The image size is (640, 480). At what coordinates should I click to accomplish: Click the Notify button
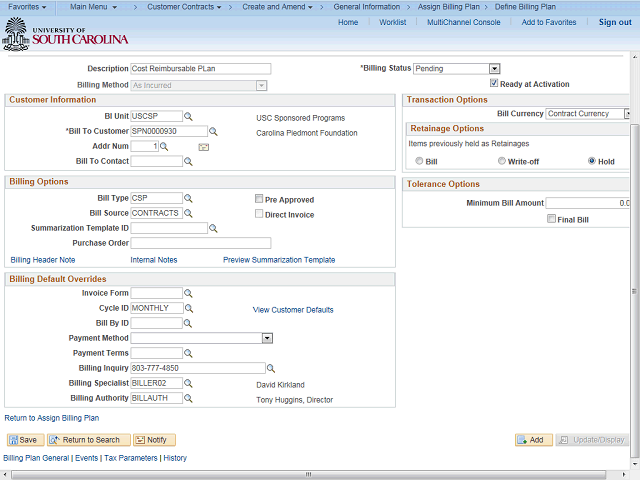point(154,440)
